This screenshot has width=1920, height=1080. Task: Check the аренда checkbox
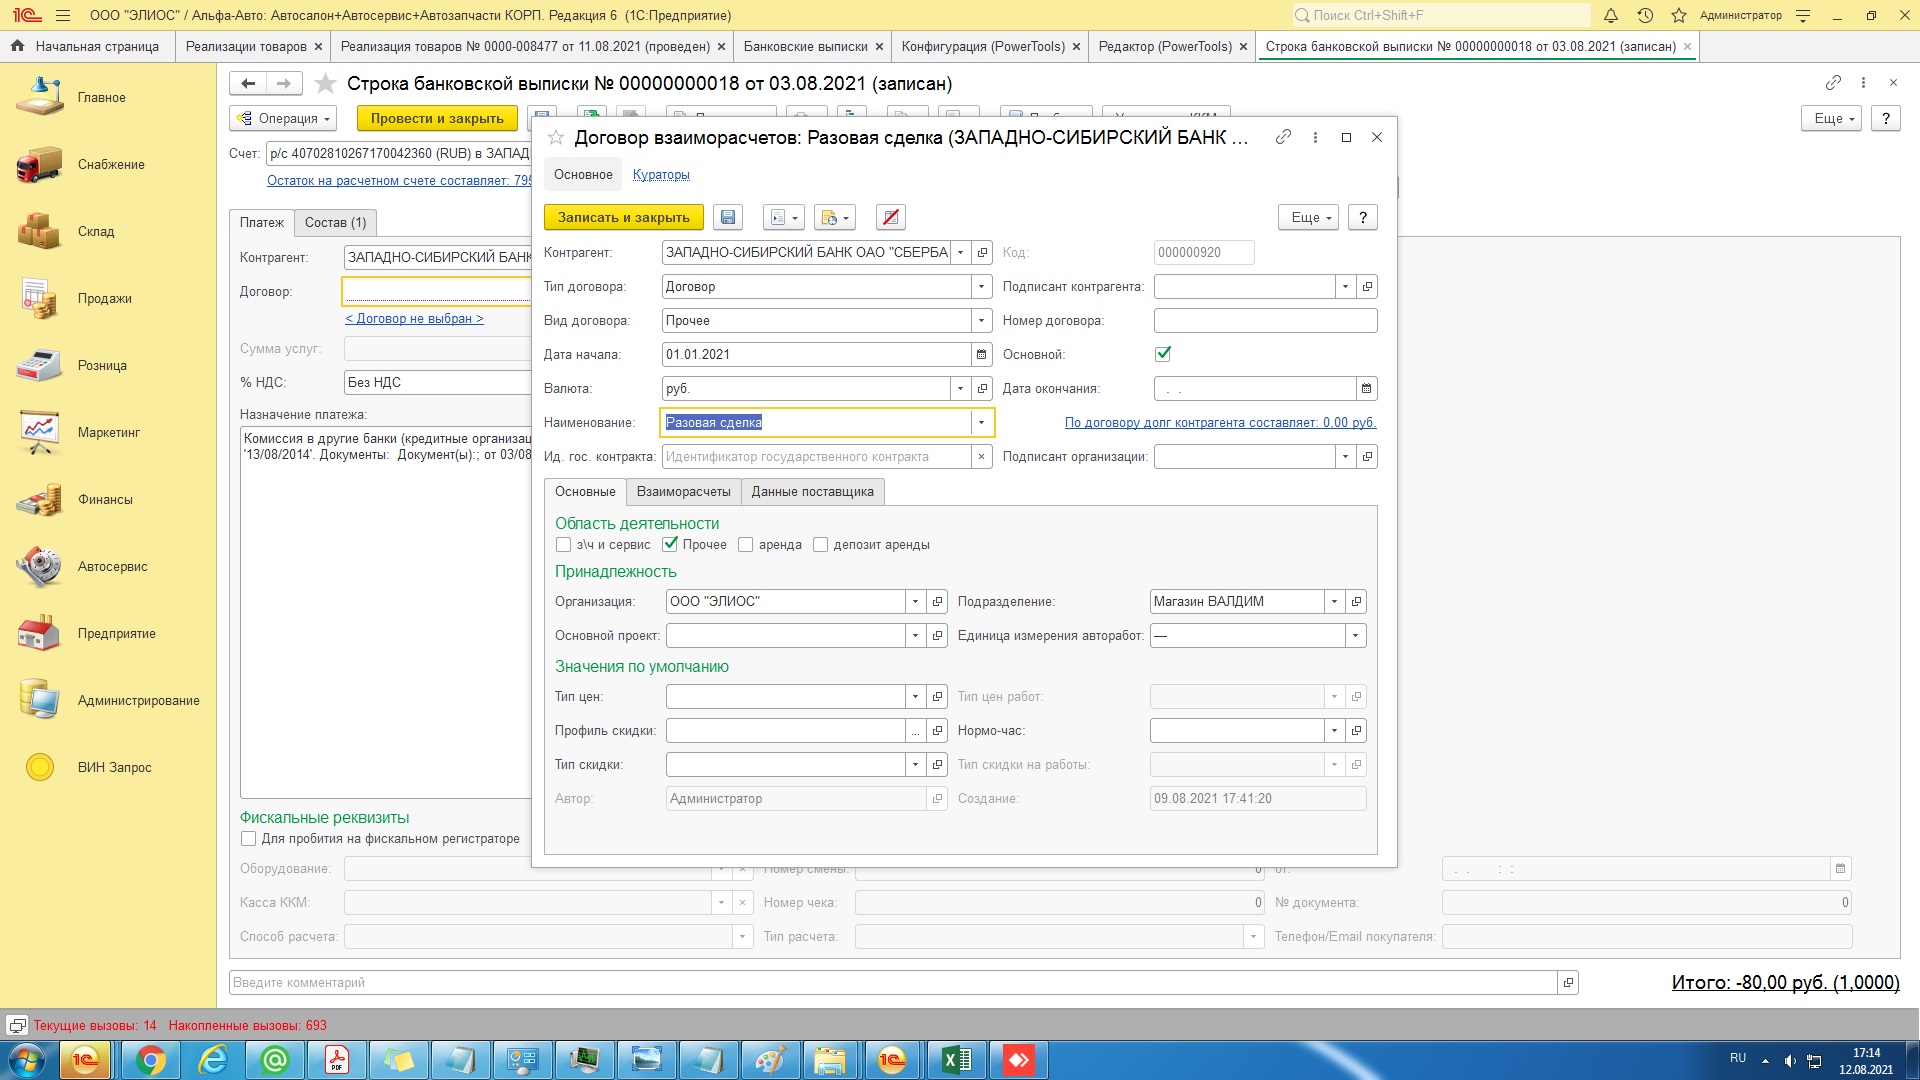click(x=745, y=545)
